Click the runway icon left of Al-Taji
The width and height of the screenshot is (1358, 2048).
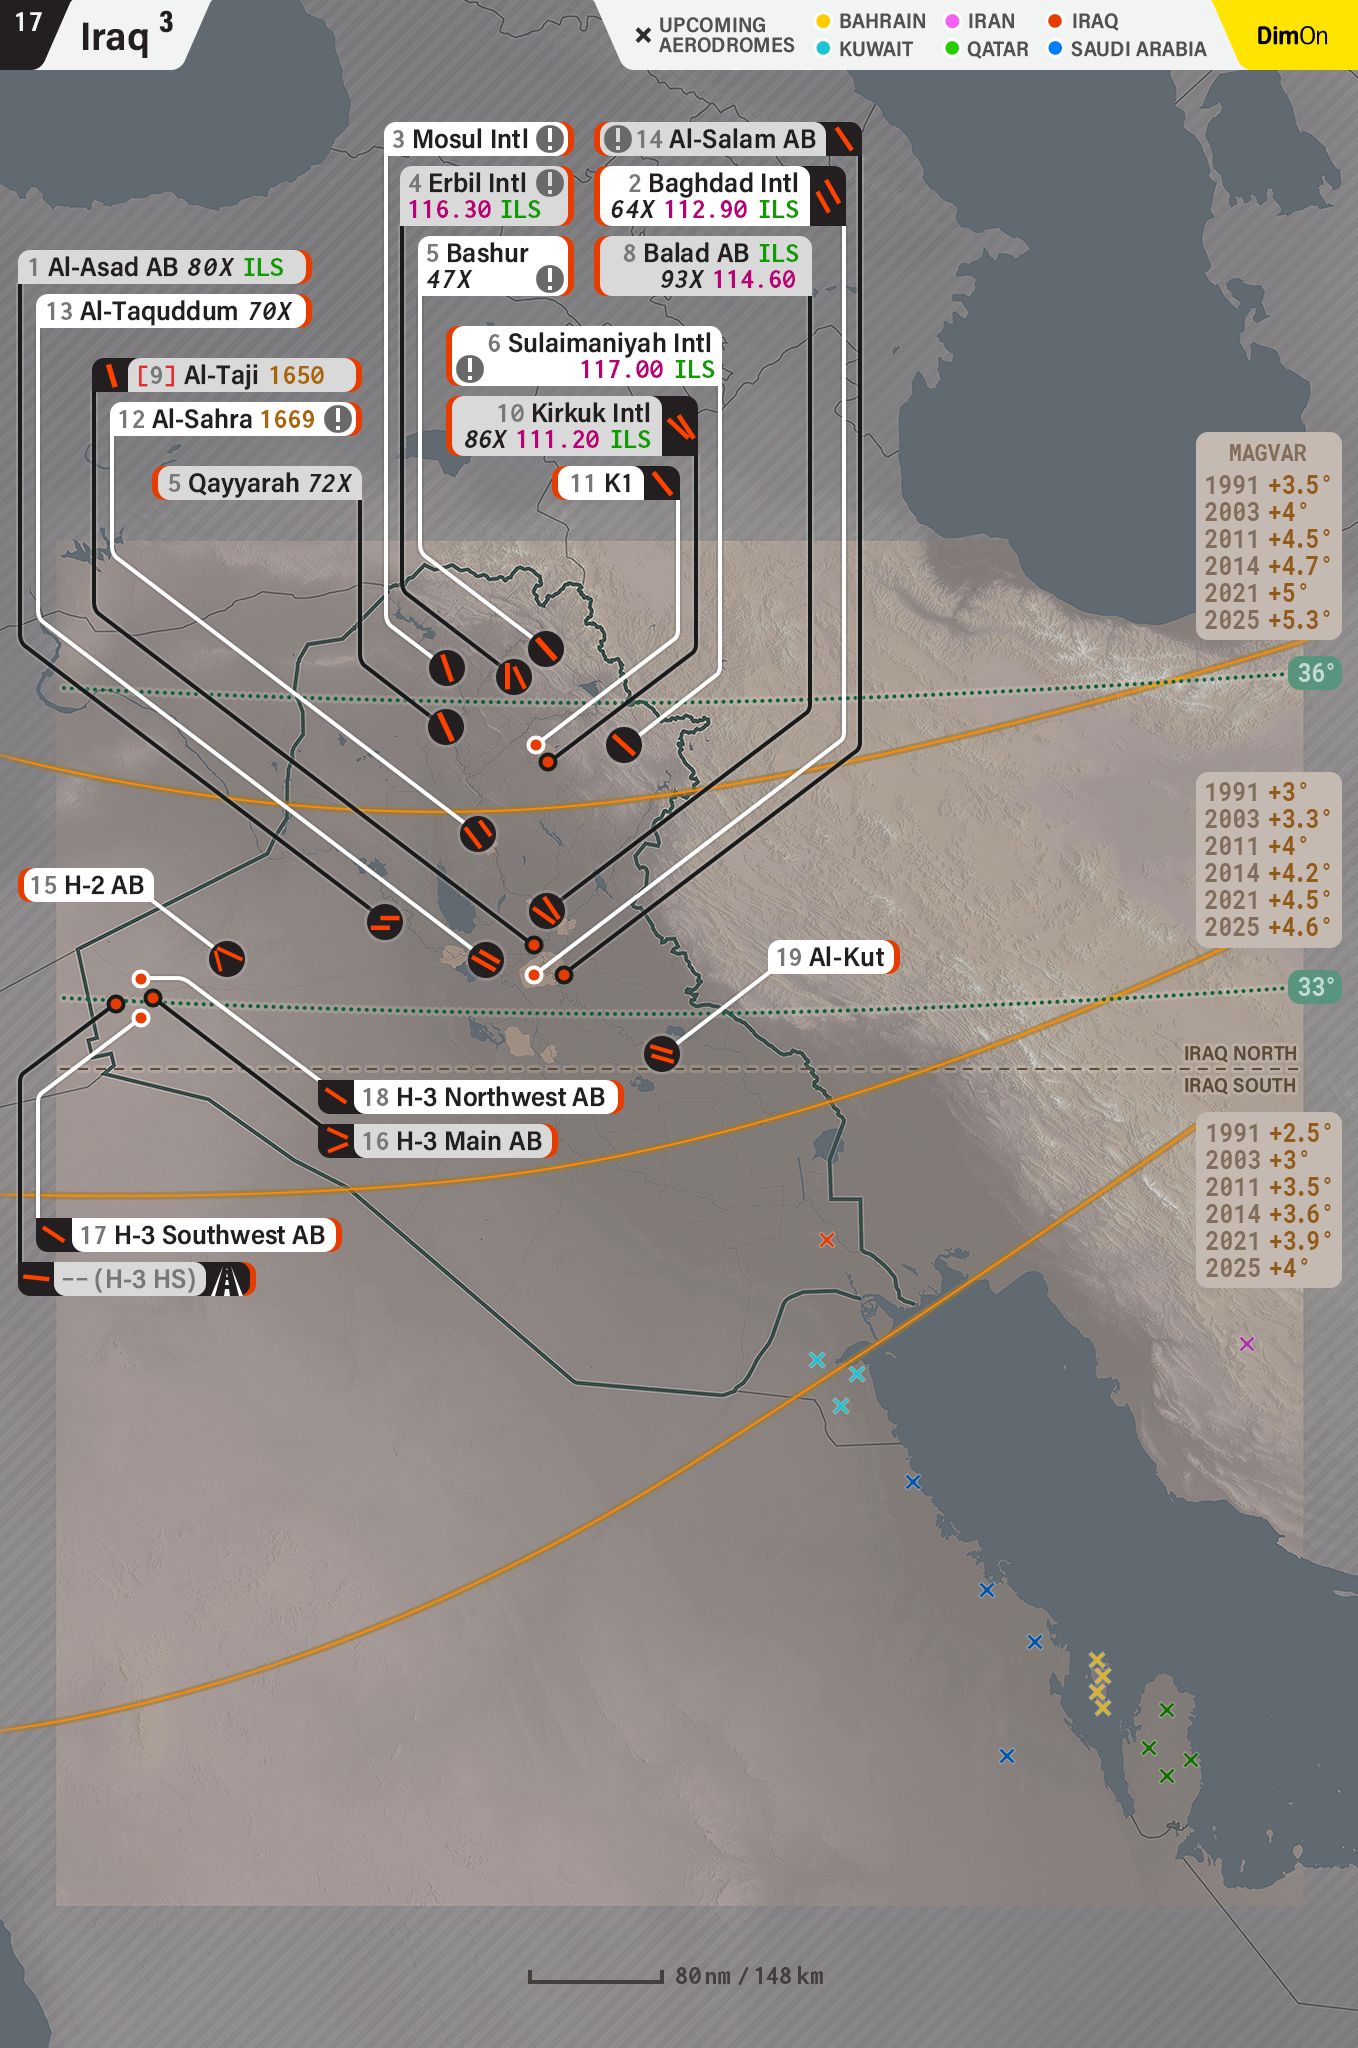[111, 376]
